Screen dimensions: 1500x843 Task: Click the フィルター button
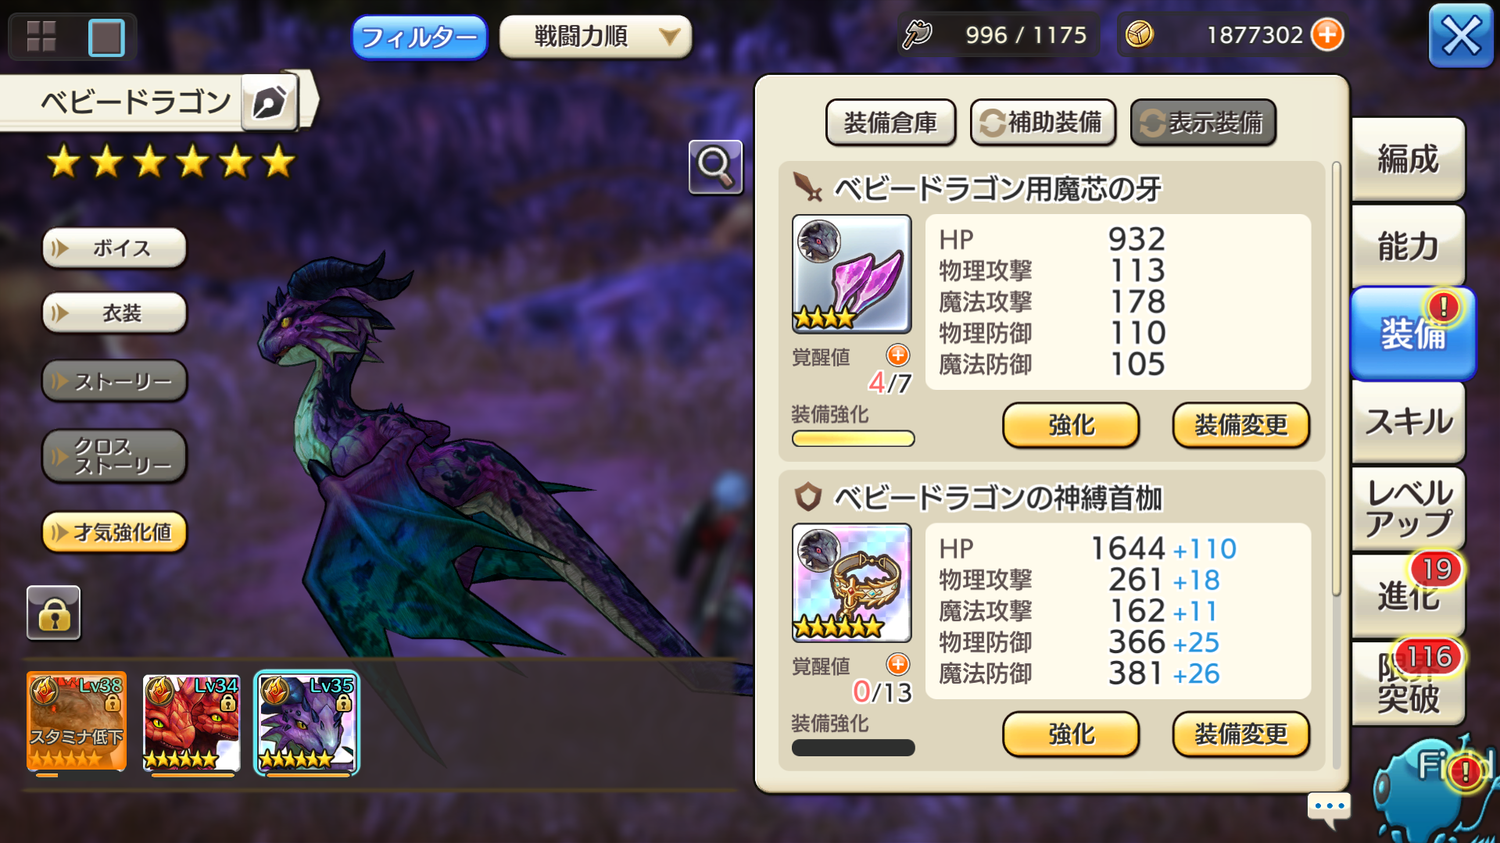point(419,37)
